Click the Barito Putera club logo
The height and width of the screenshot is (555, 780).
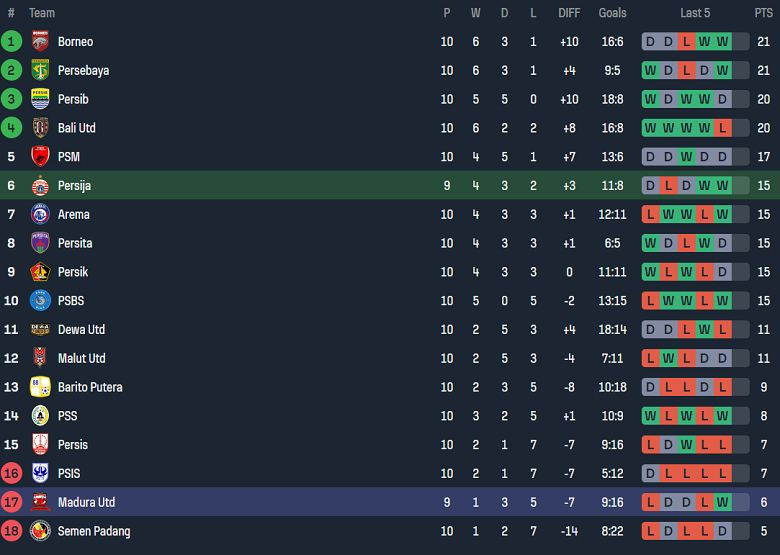[40, 387]
